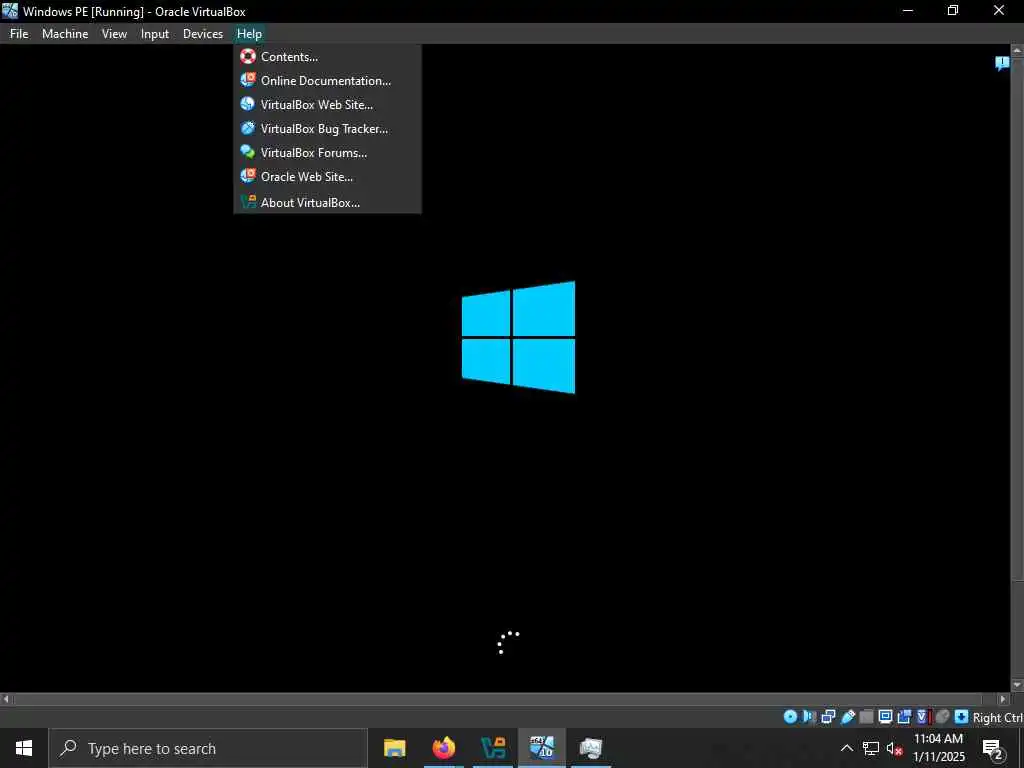
Task: Click the keyboard capture arrow indicator
Action: 961,717
